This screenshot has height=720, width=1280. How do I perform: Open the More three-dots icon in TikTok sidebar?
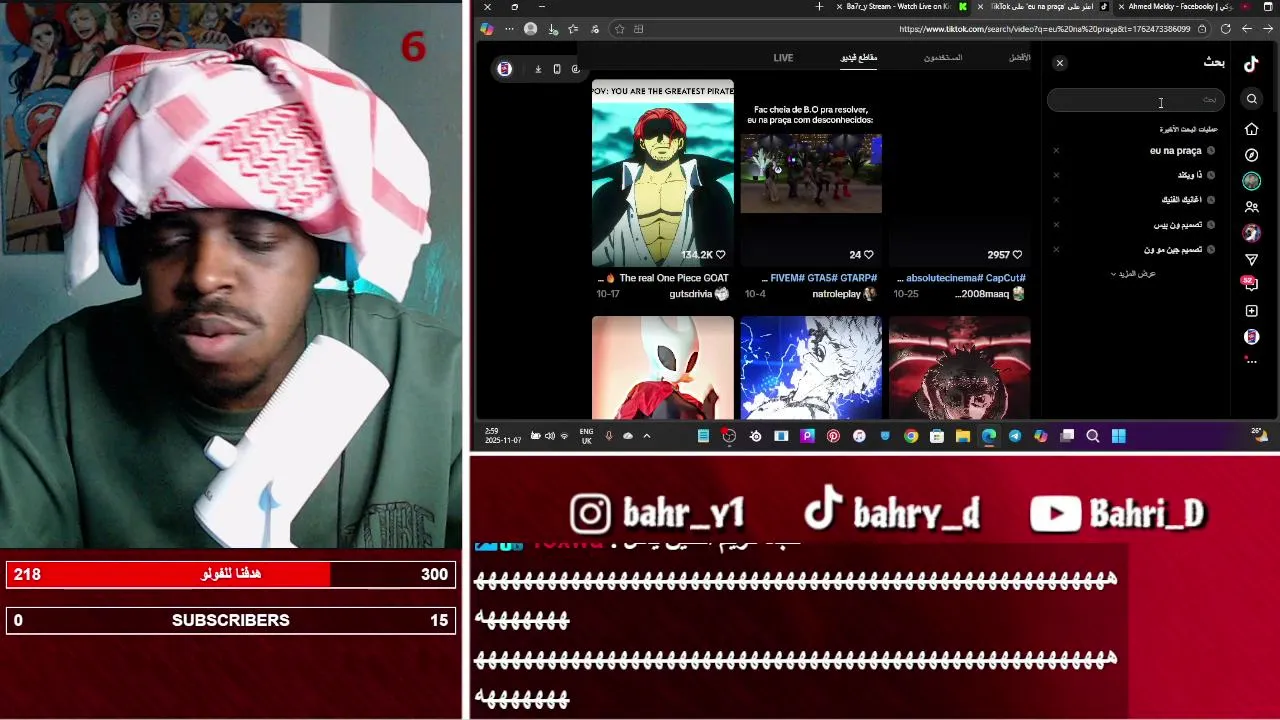[1251, 361]
